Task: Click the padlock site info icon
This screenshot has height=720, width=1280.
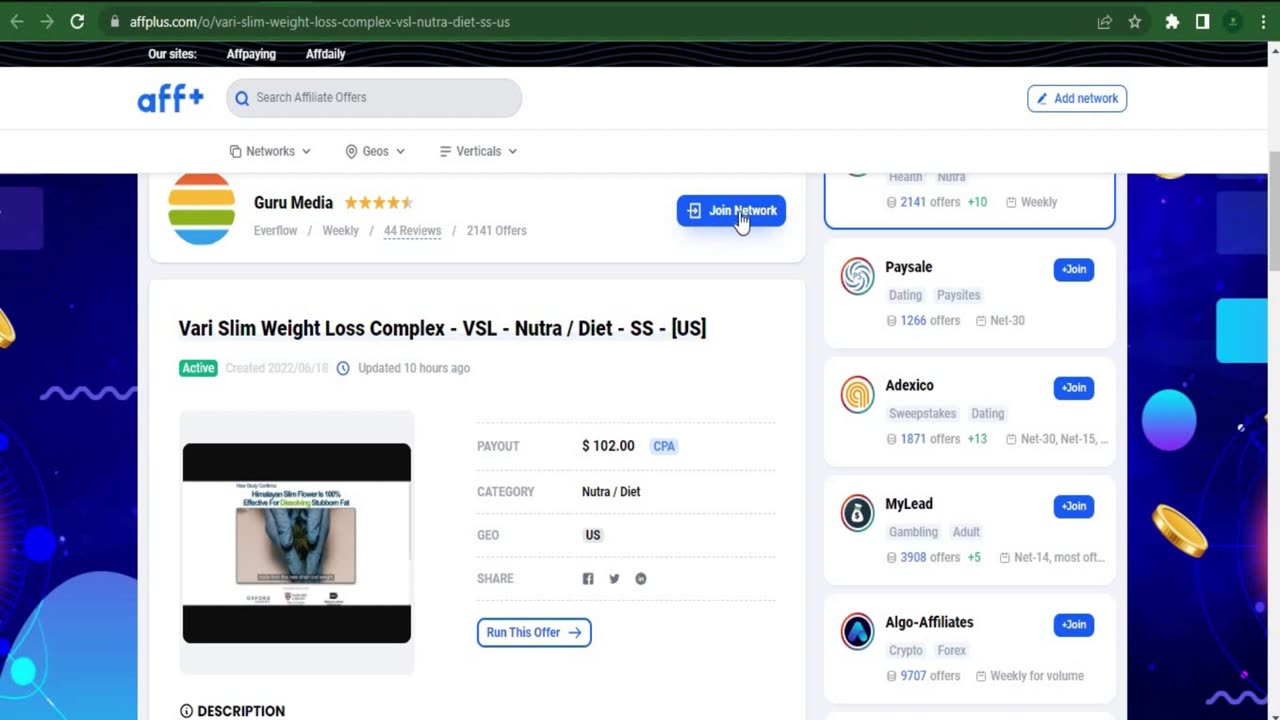Action: (115, 21)
